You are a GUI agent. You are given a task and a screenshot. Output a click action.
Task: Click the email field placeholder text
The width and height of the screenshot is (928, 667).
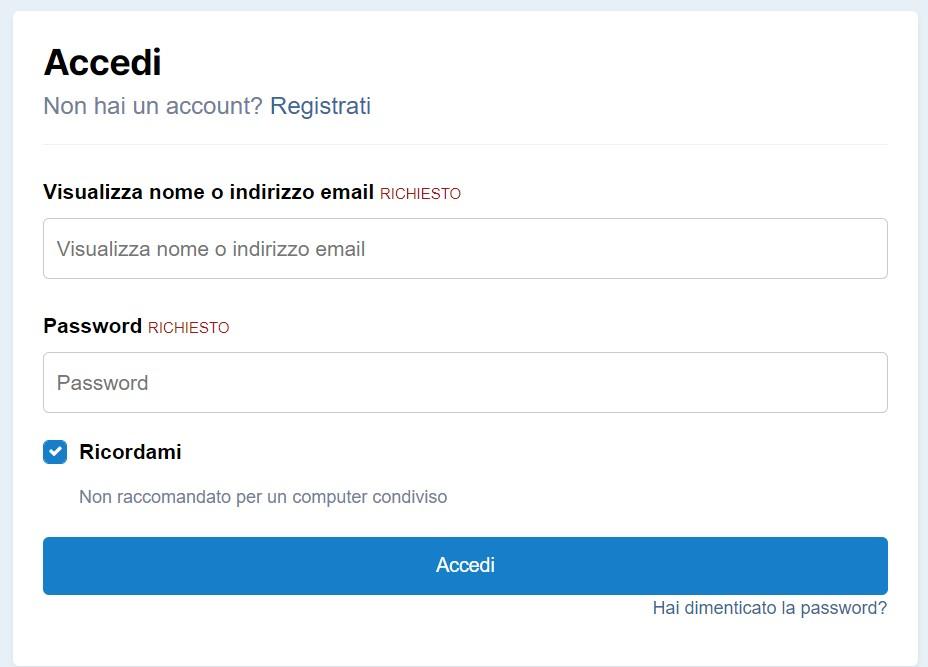pyautogui.click(x=211, y=249)
